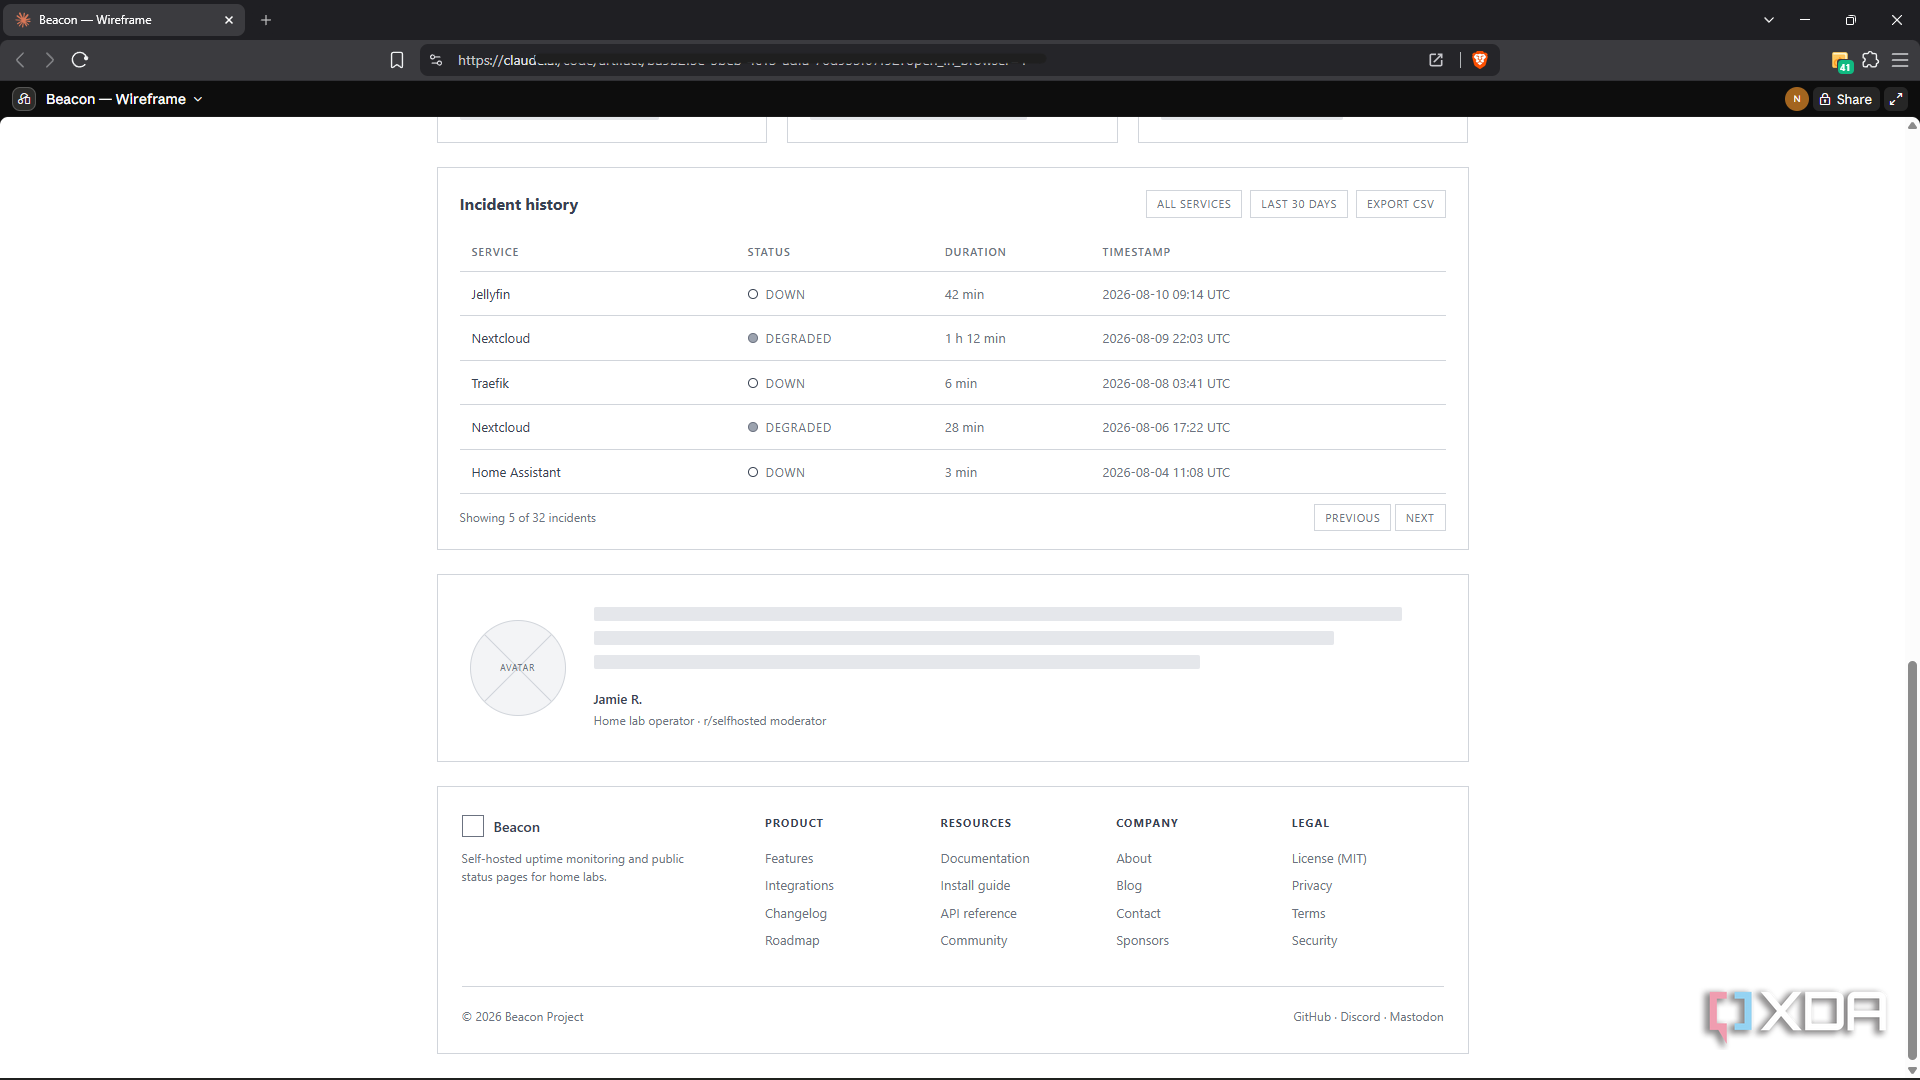Open the Documentation footer link
The width and height of the screenshot is (1920, 1080).
pyautogui.click(x=984, y=858)
